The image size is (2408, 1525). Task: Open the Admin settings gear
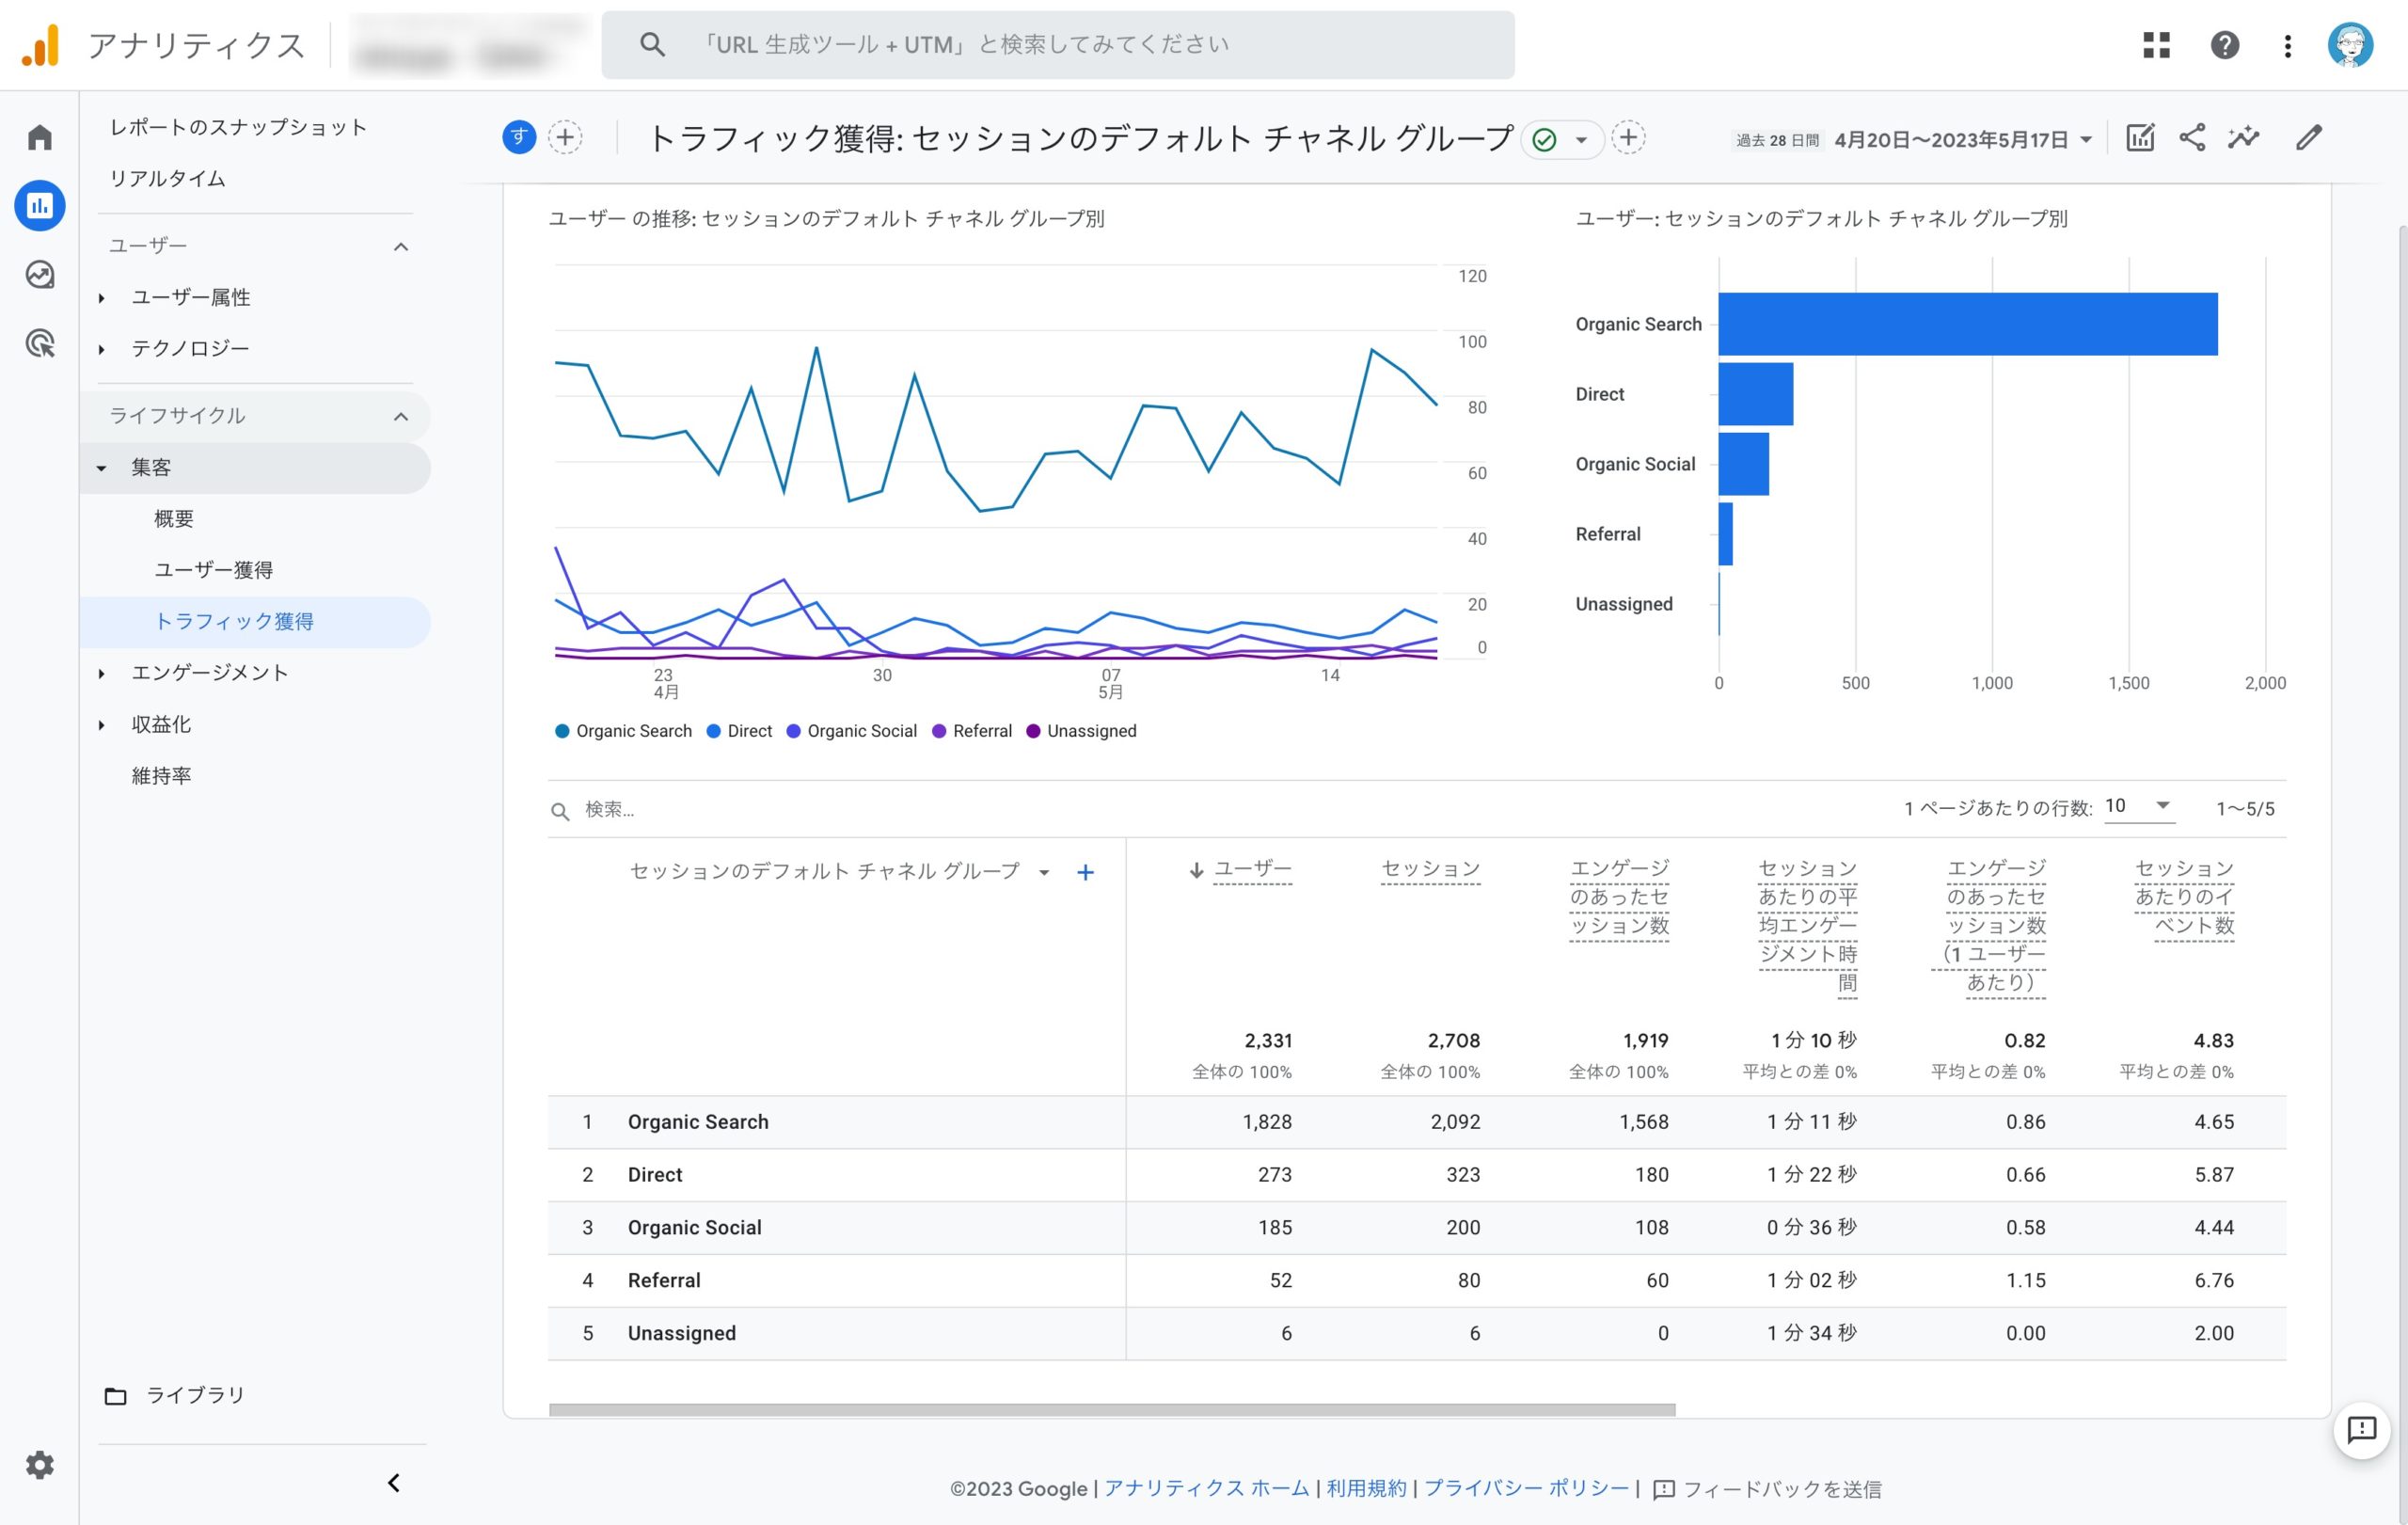point(40,1465)
